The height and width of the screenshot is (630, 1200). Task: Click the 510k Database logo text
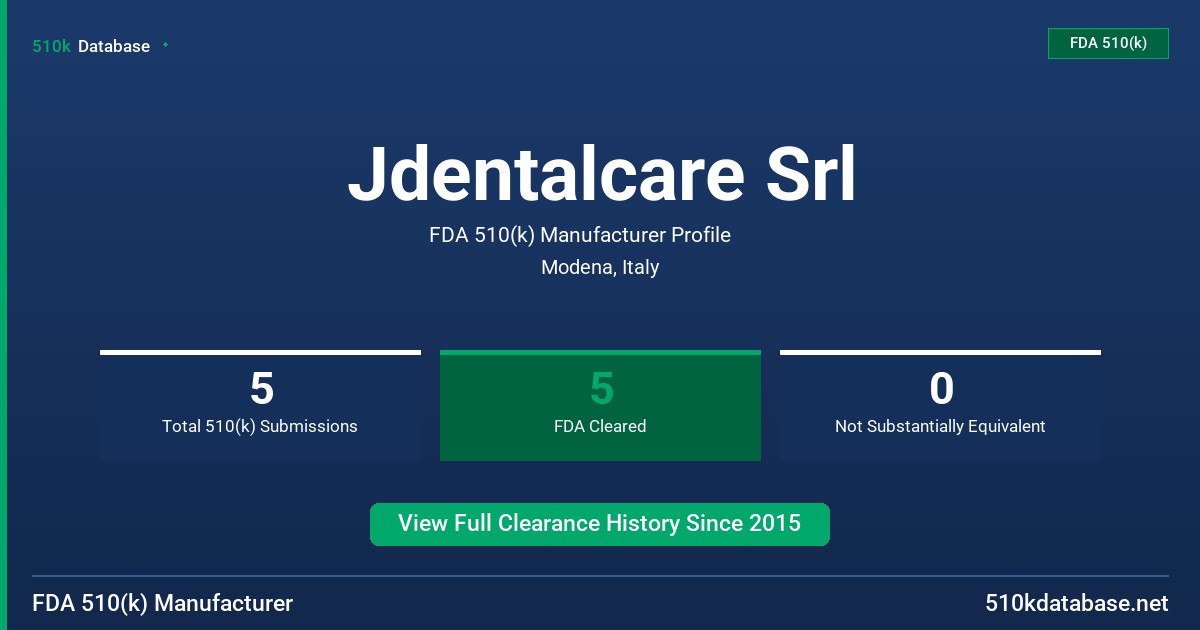[x=91, y=46]
